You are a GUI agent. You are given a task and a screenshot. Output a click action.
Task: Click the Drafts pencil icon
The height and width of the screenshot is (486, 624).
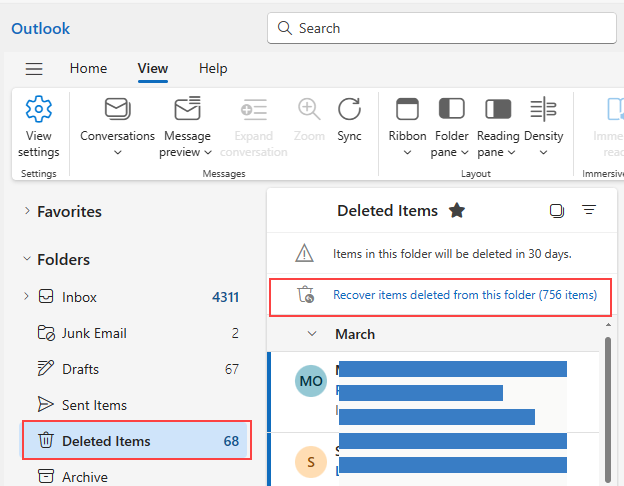click(x=45, y=368)
